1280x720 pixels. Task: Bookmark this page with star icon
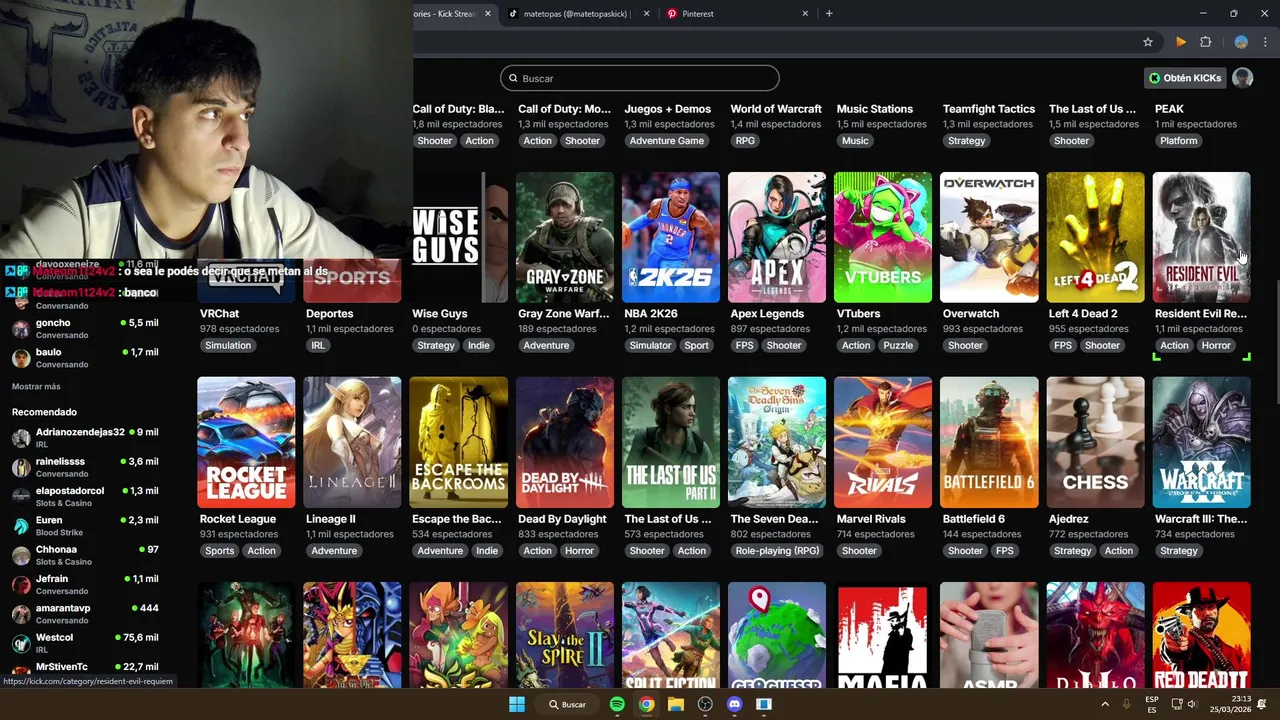click(x=1148, y=42)
